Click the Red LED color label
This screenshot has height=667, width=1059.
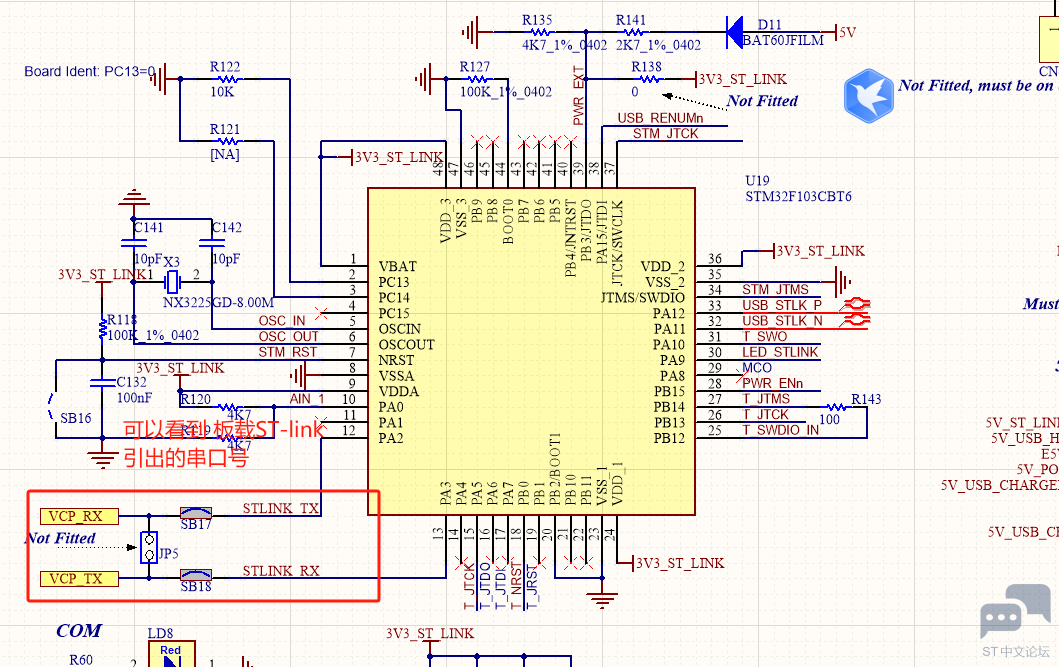click(170, 650)
